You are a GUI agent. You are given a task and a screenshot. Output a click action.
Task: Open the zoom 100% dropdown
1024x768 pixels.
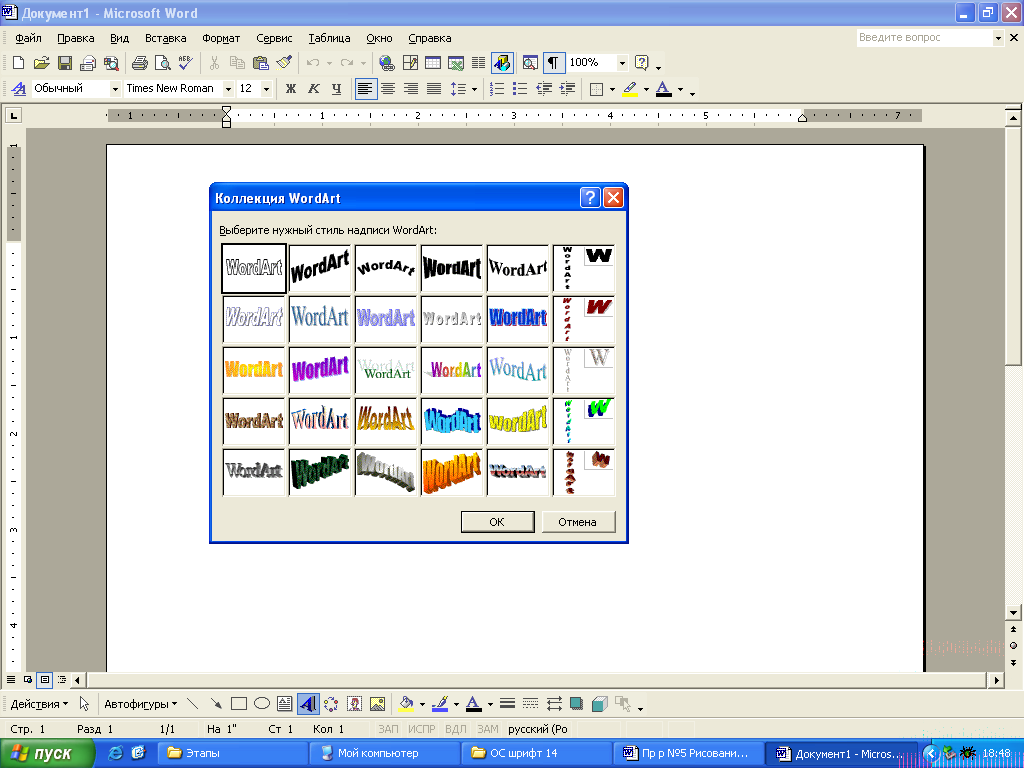click(x=622, y=63)
